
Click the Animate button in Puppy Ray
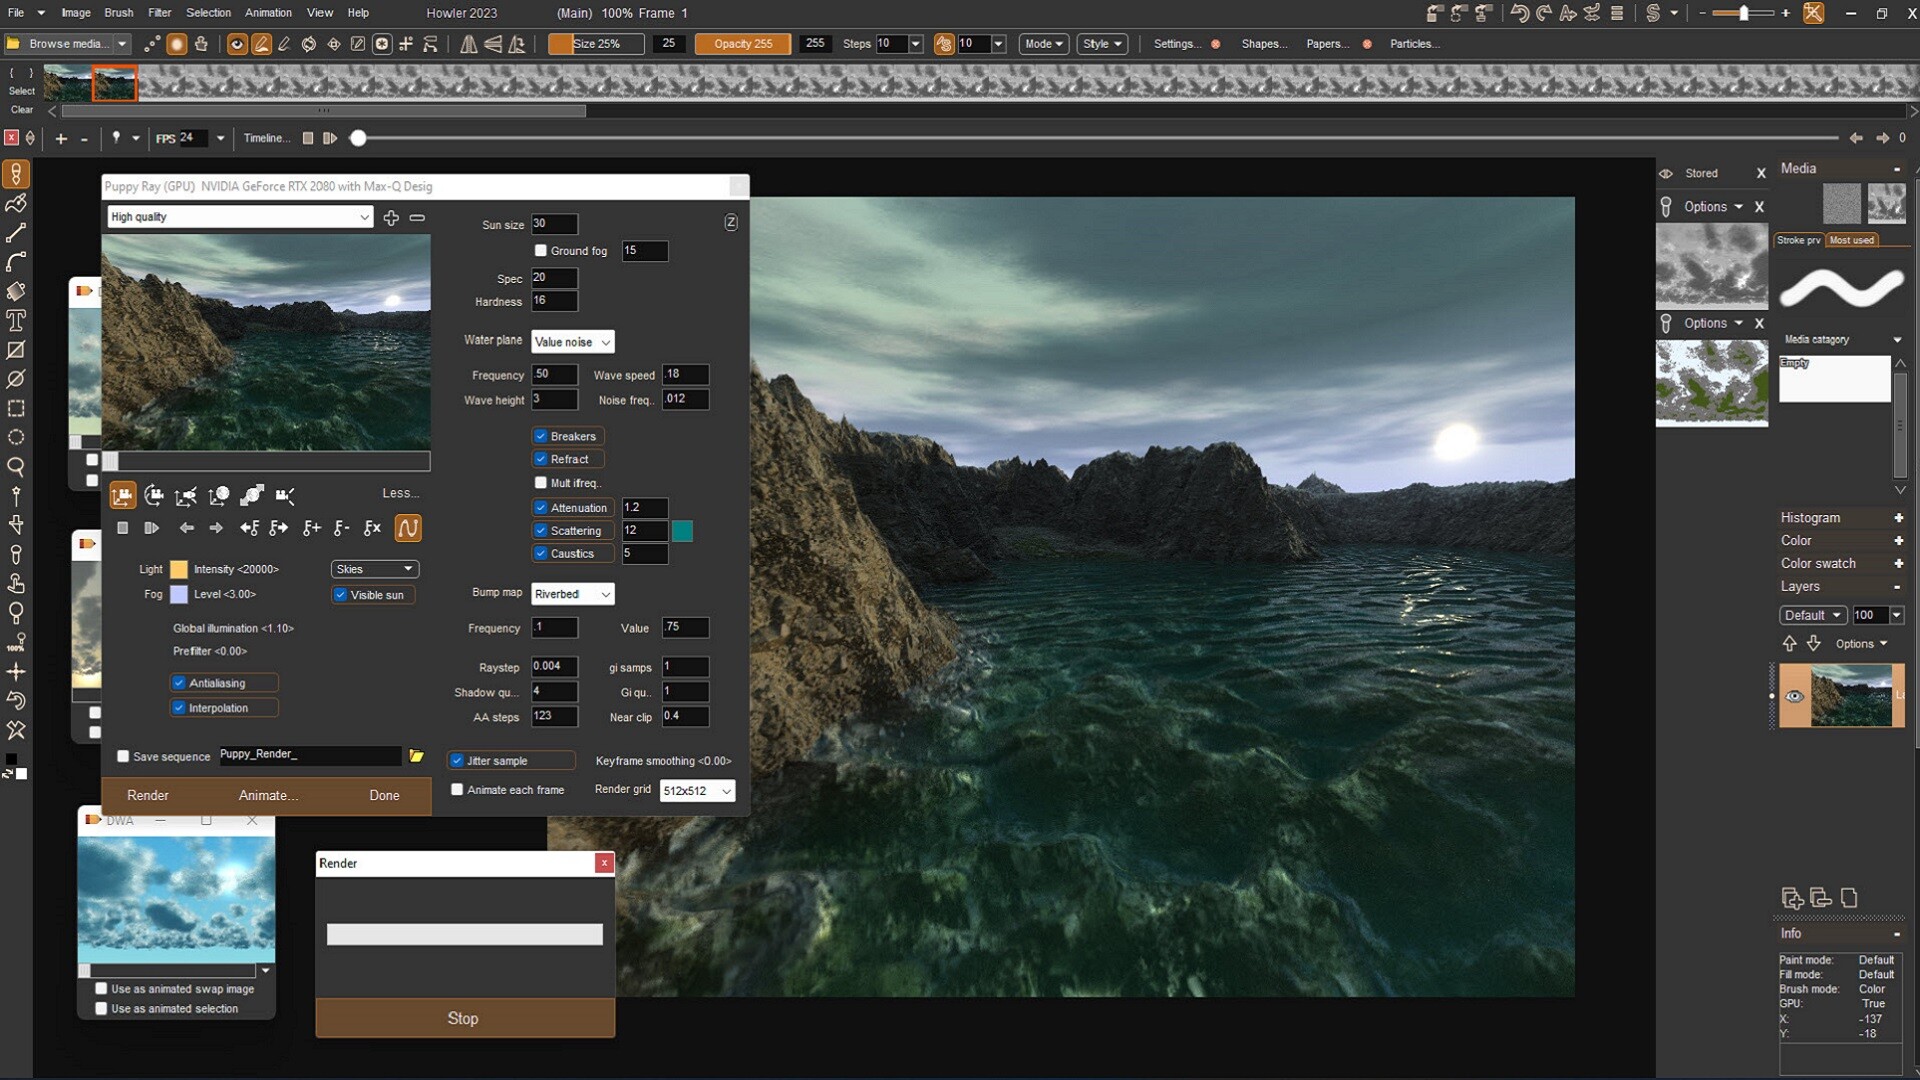click(x=267, y=795)
